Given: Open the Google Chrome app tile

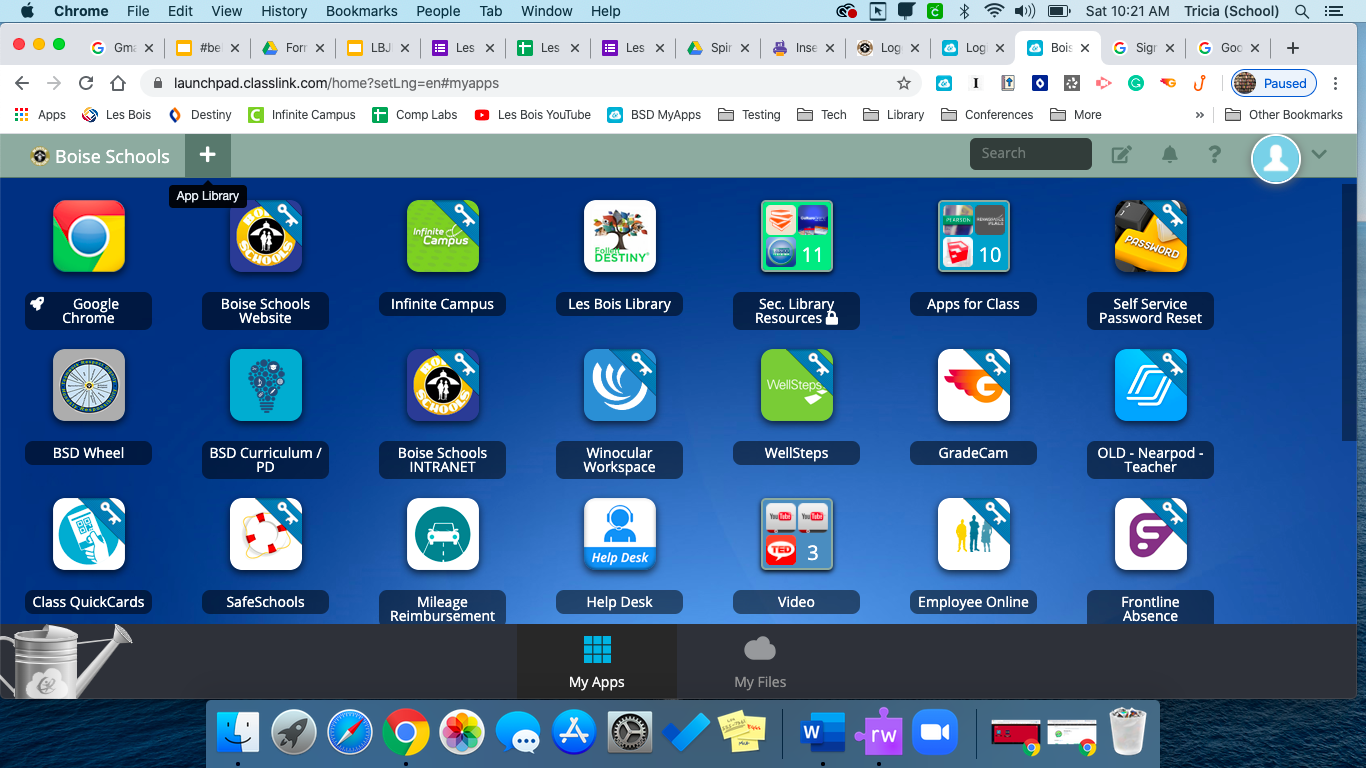Looking at the screenshot, I should click(x=89, y=236).
